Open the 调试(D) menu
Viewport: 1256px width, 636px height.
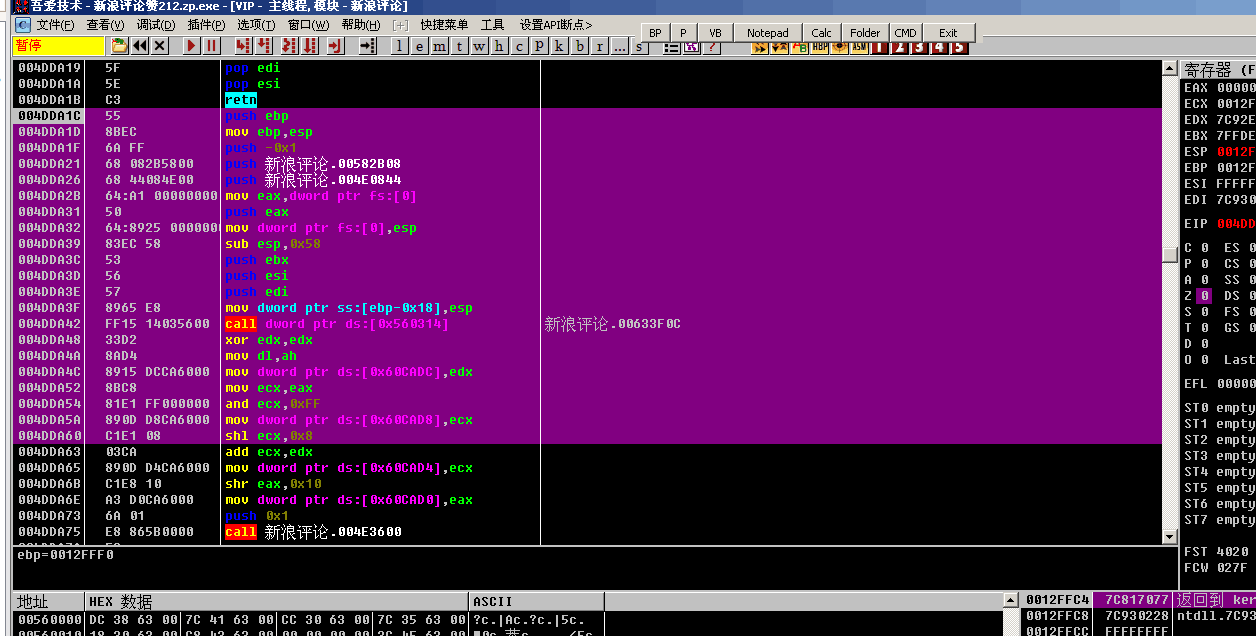coord(155,25)
